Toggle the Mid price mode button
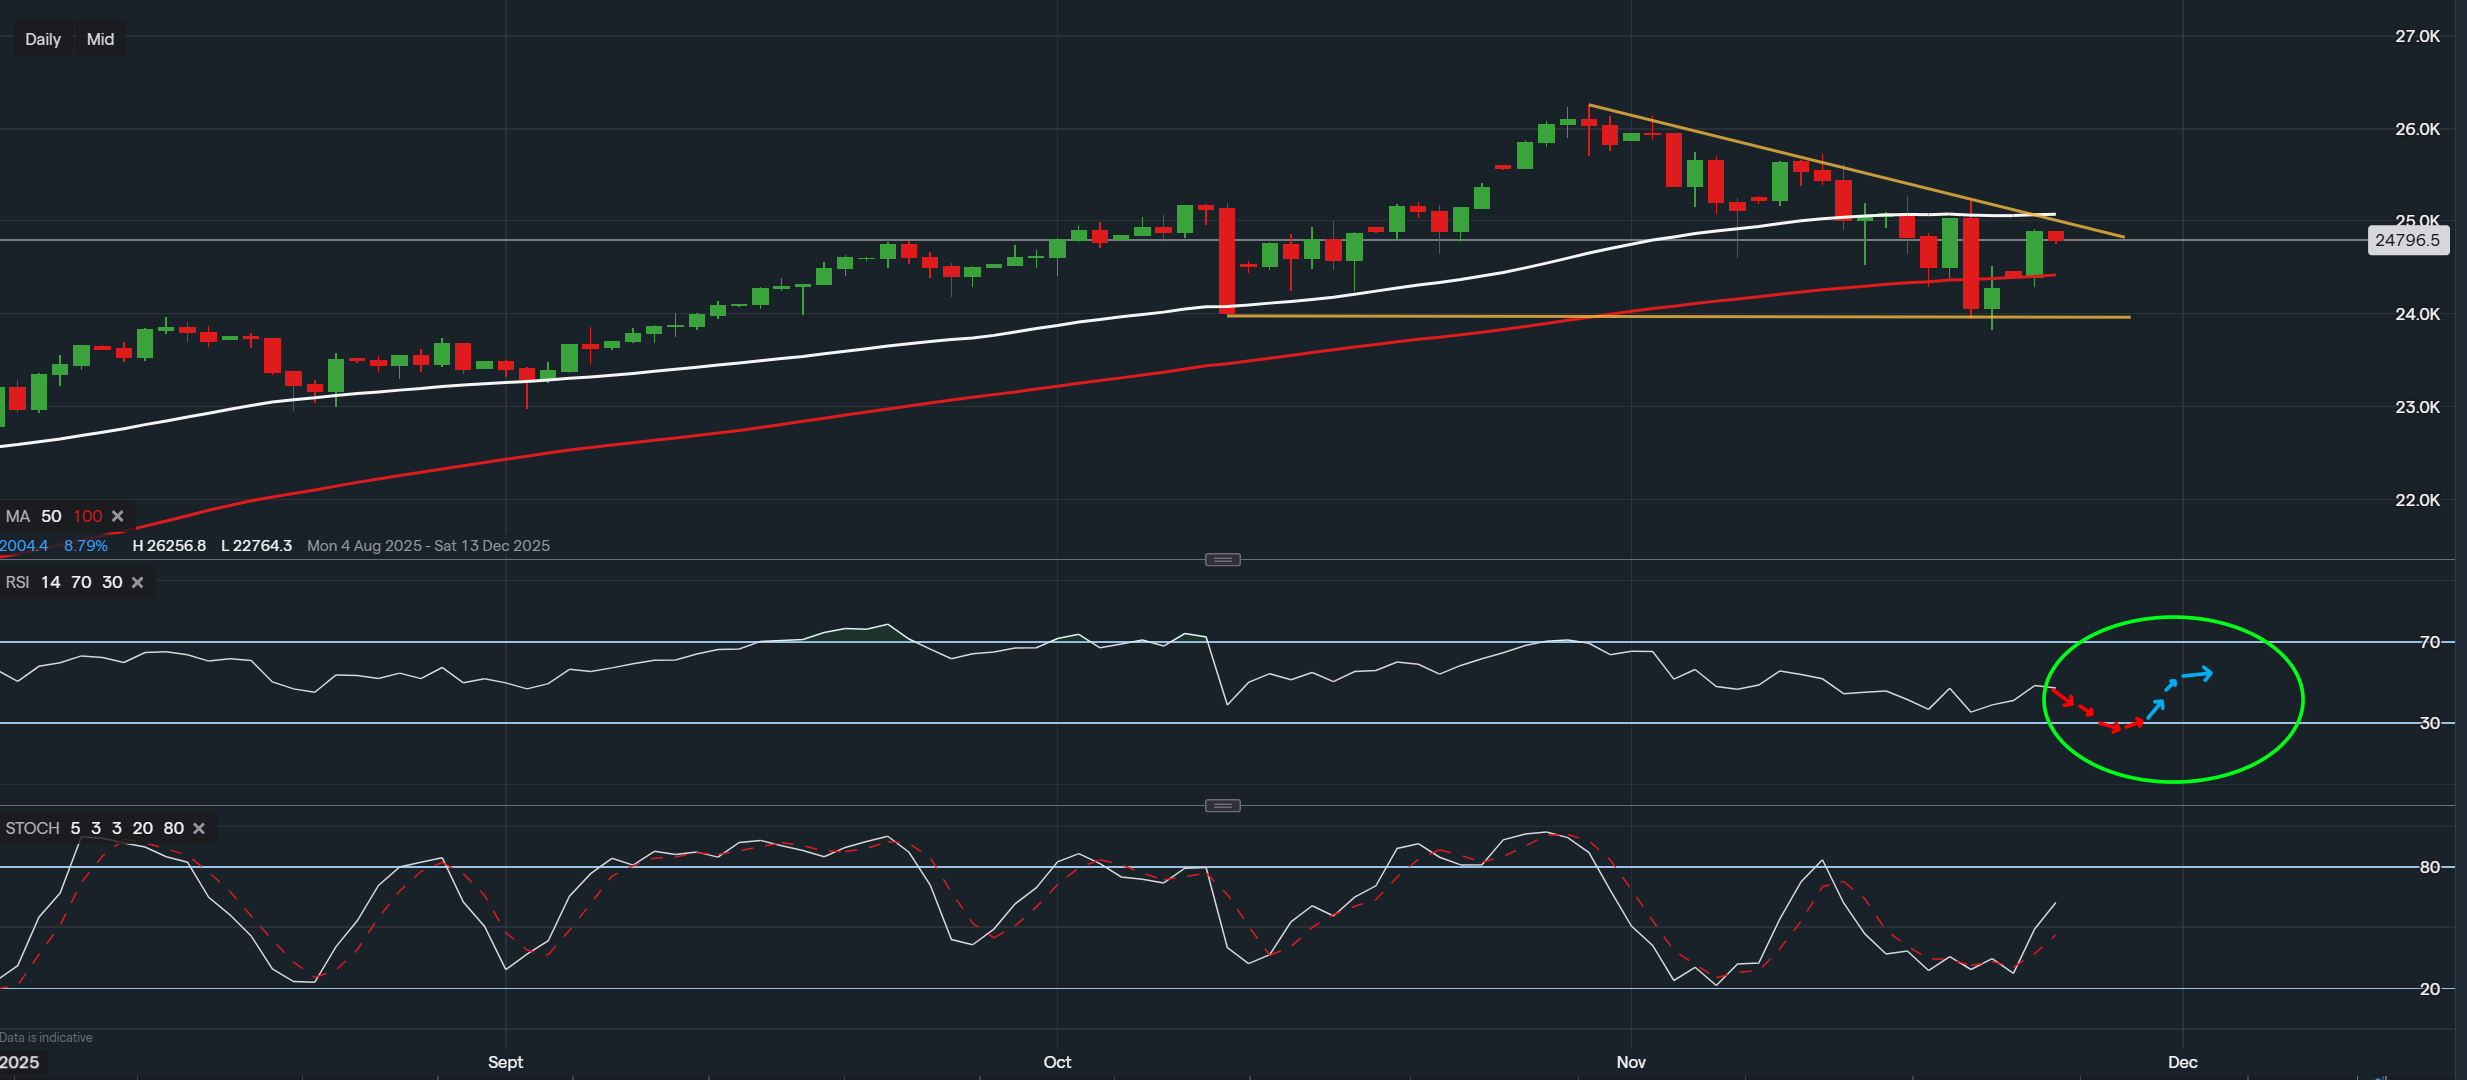The image size is (2467, 1080). click(x=99, y=38)
